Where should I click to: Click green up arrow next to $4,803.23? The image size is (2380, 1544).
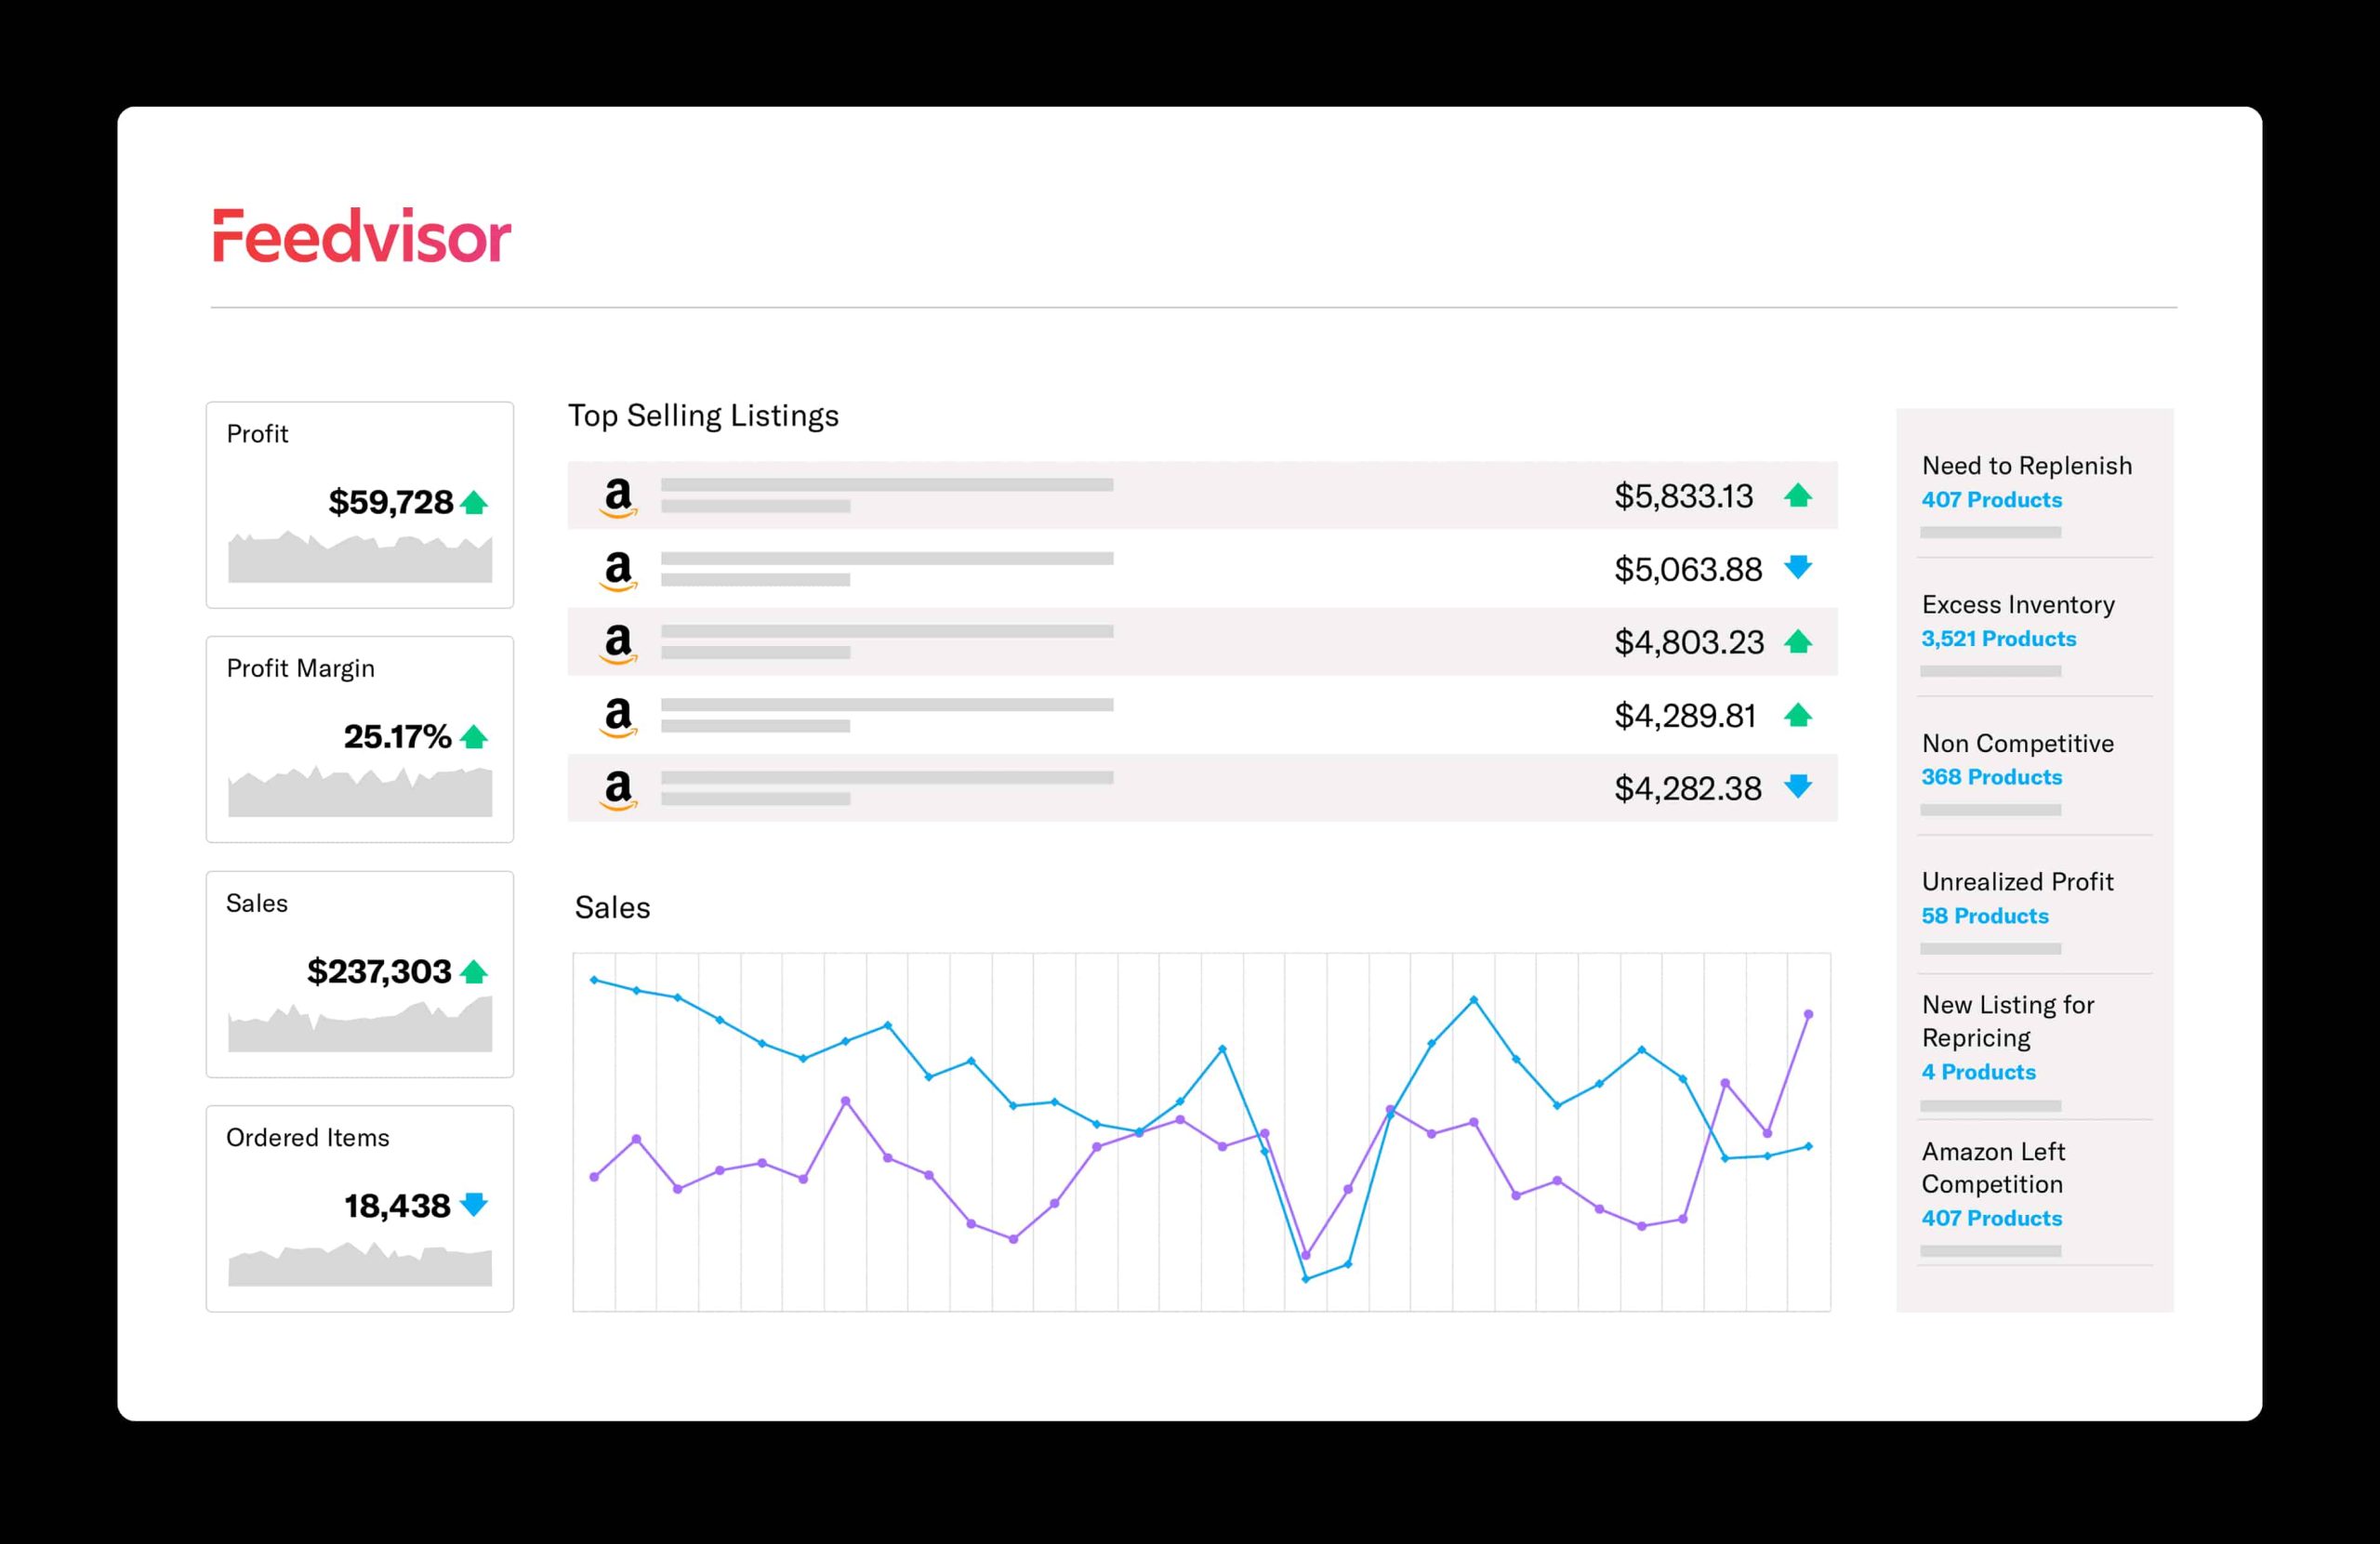(1798, 641)
